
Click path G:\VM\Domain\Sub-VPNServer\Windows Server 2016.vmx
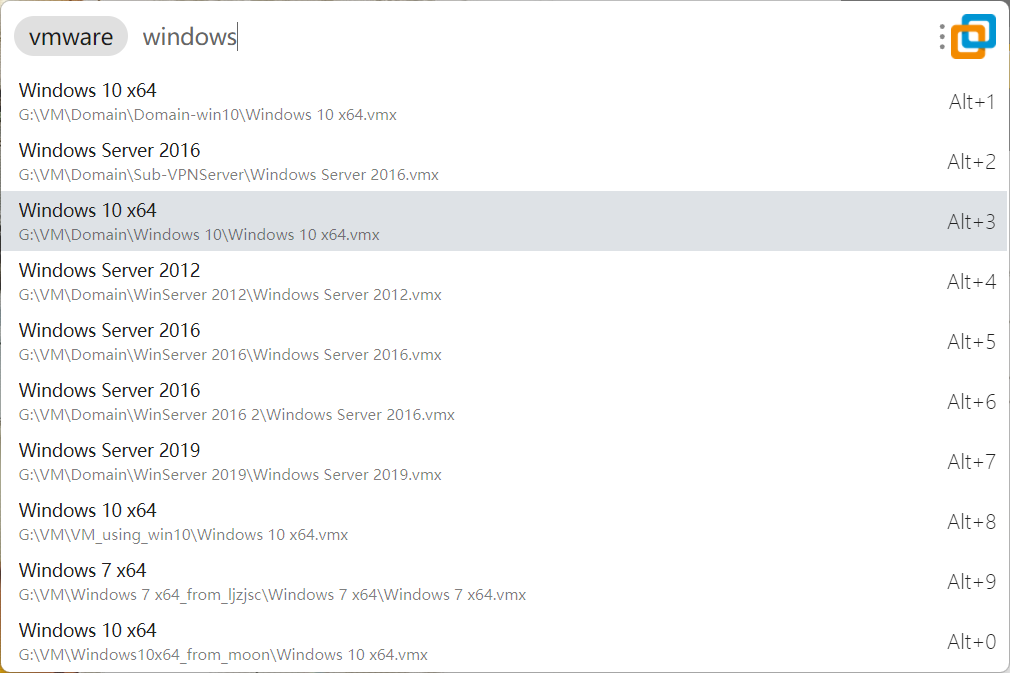pos(229,175)
